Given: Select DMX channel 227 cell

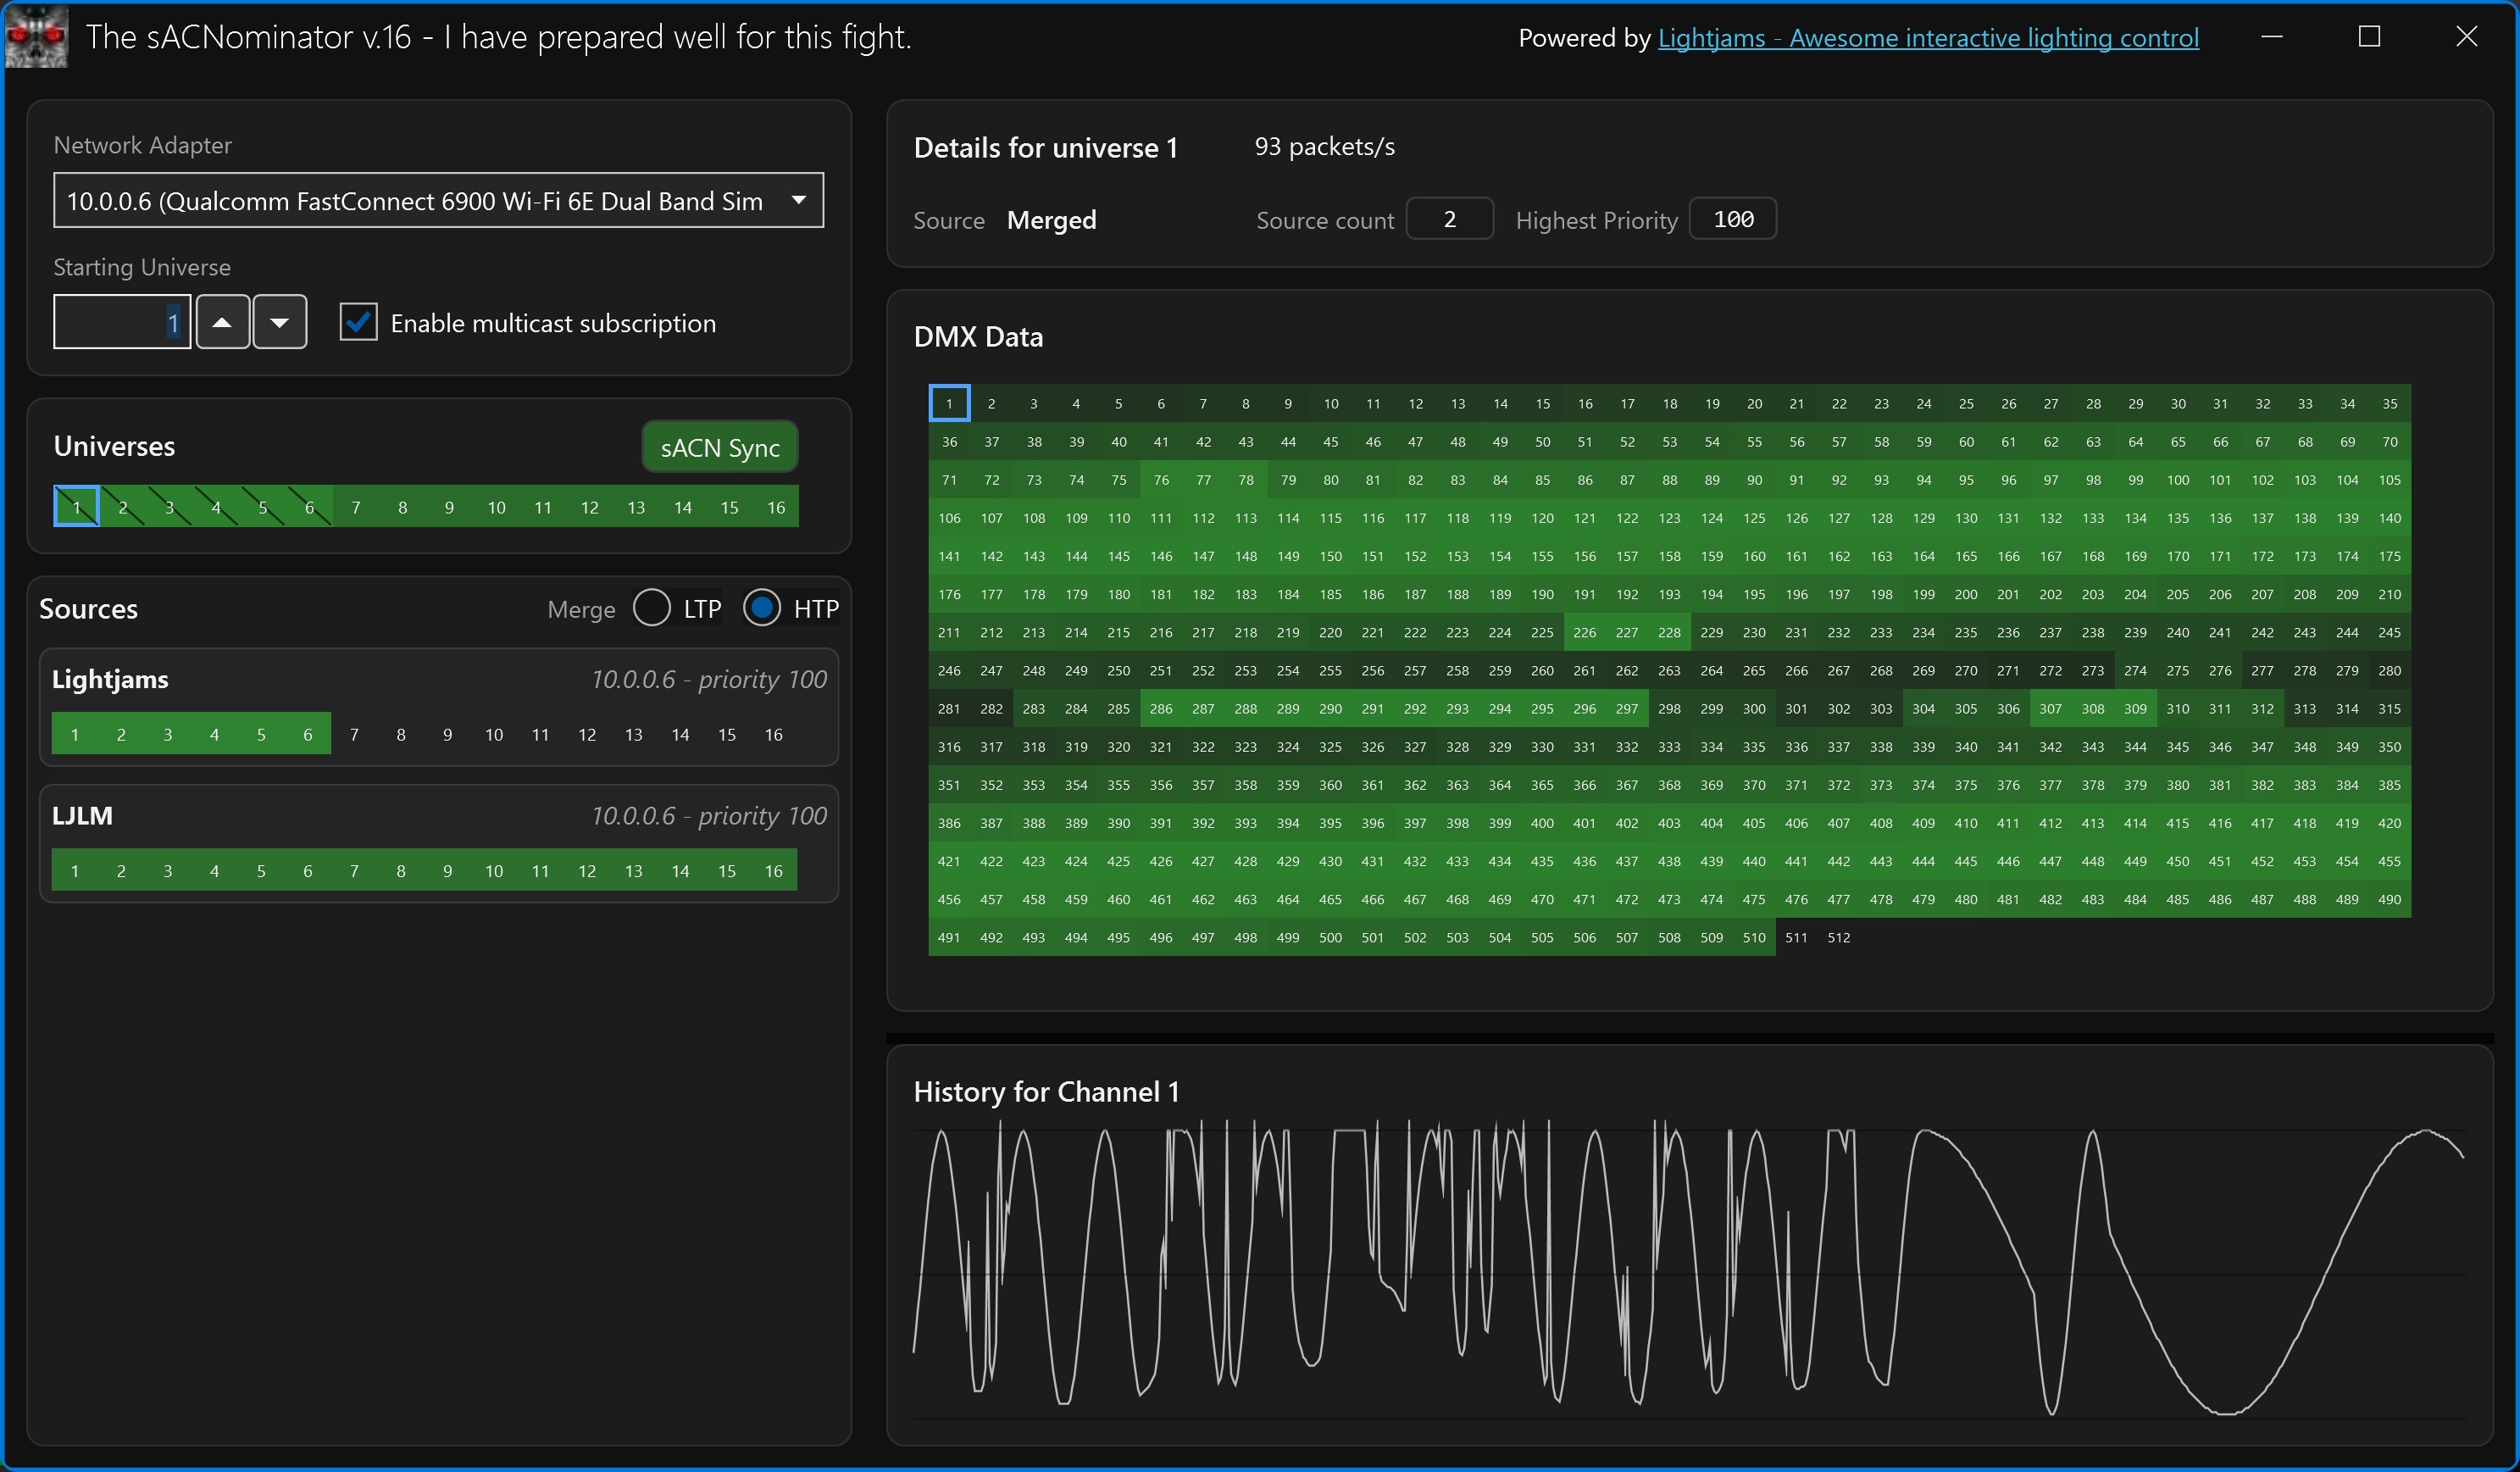Looking at the screenshot, I should pos(1627,632).
